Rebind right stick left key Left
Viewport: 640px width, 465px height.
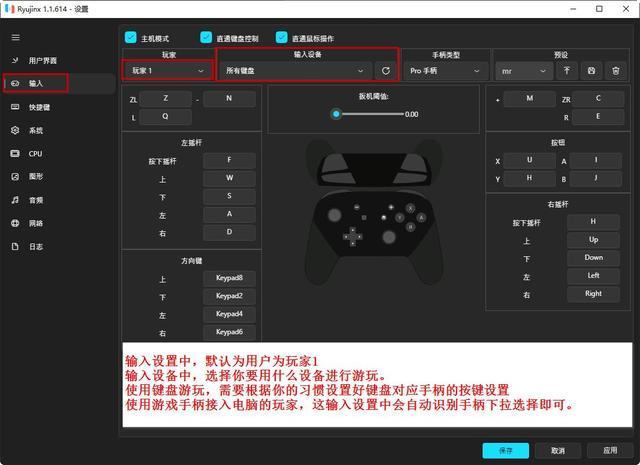[x=593, y=276]
